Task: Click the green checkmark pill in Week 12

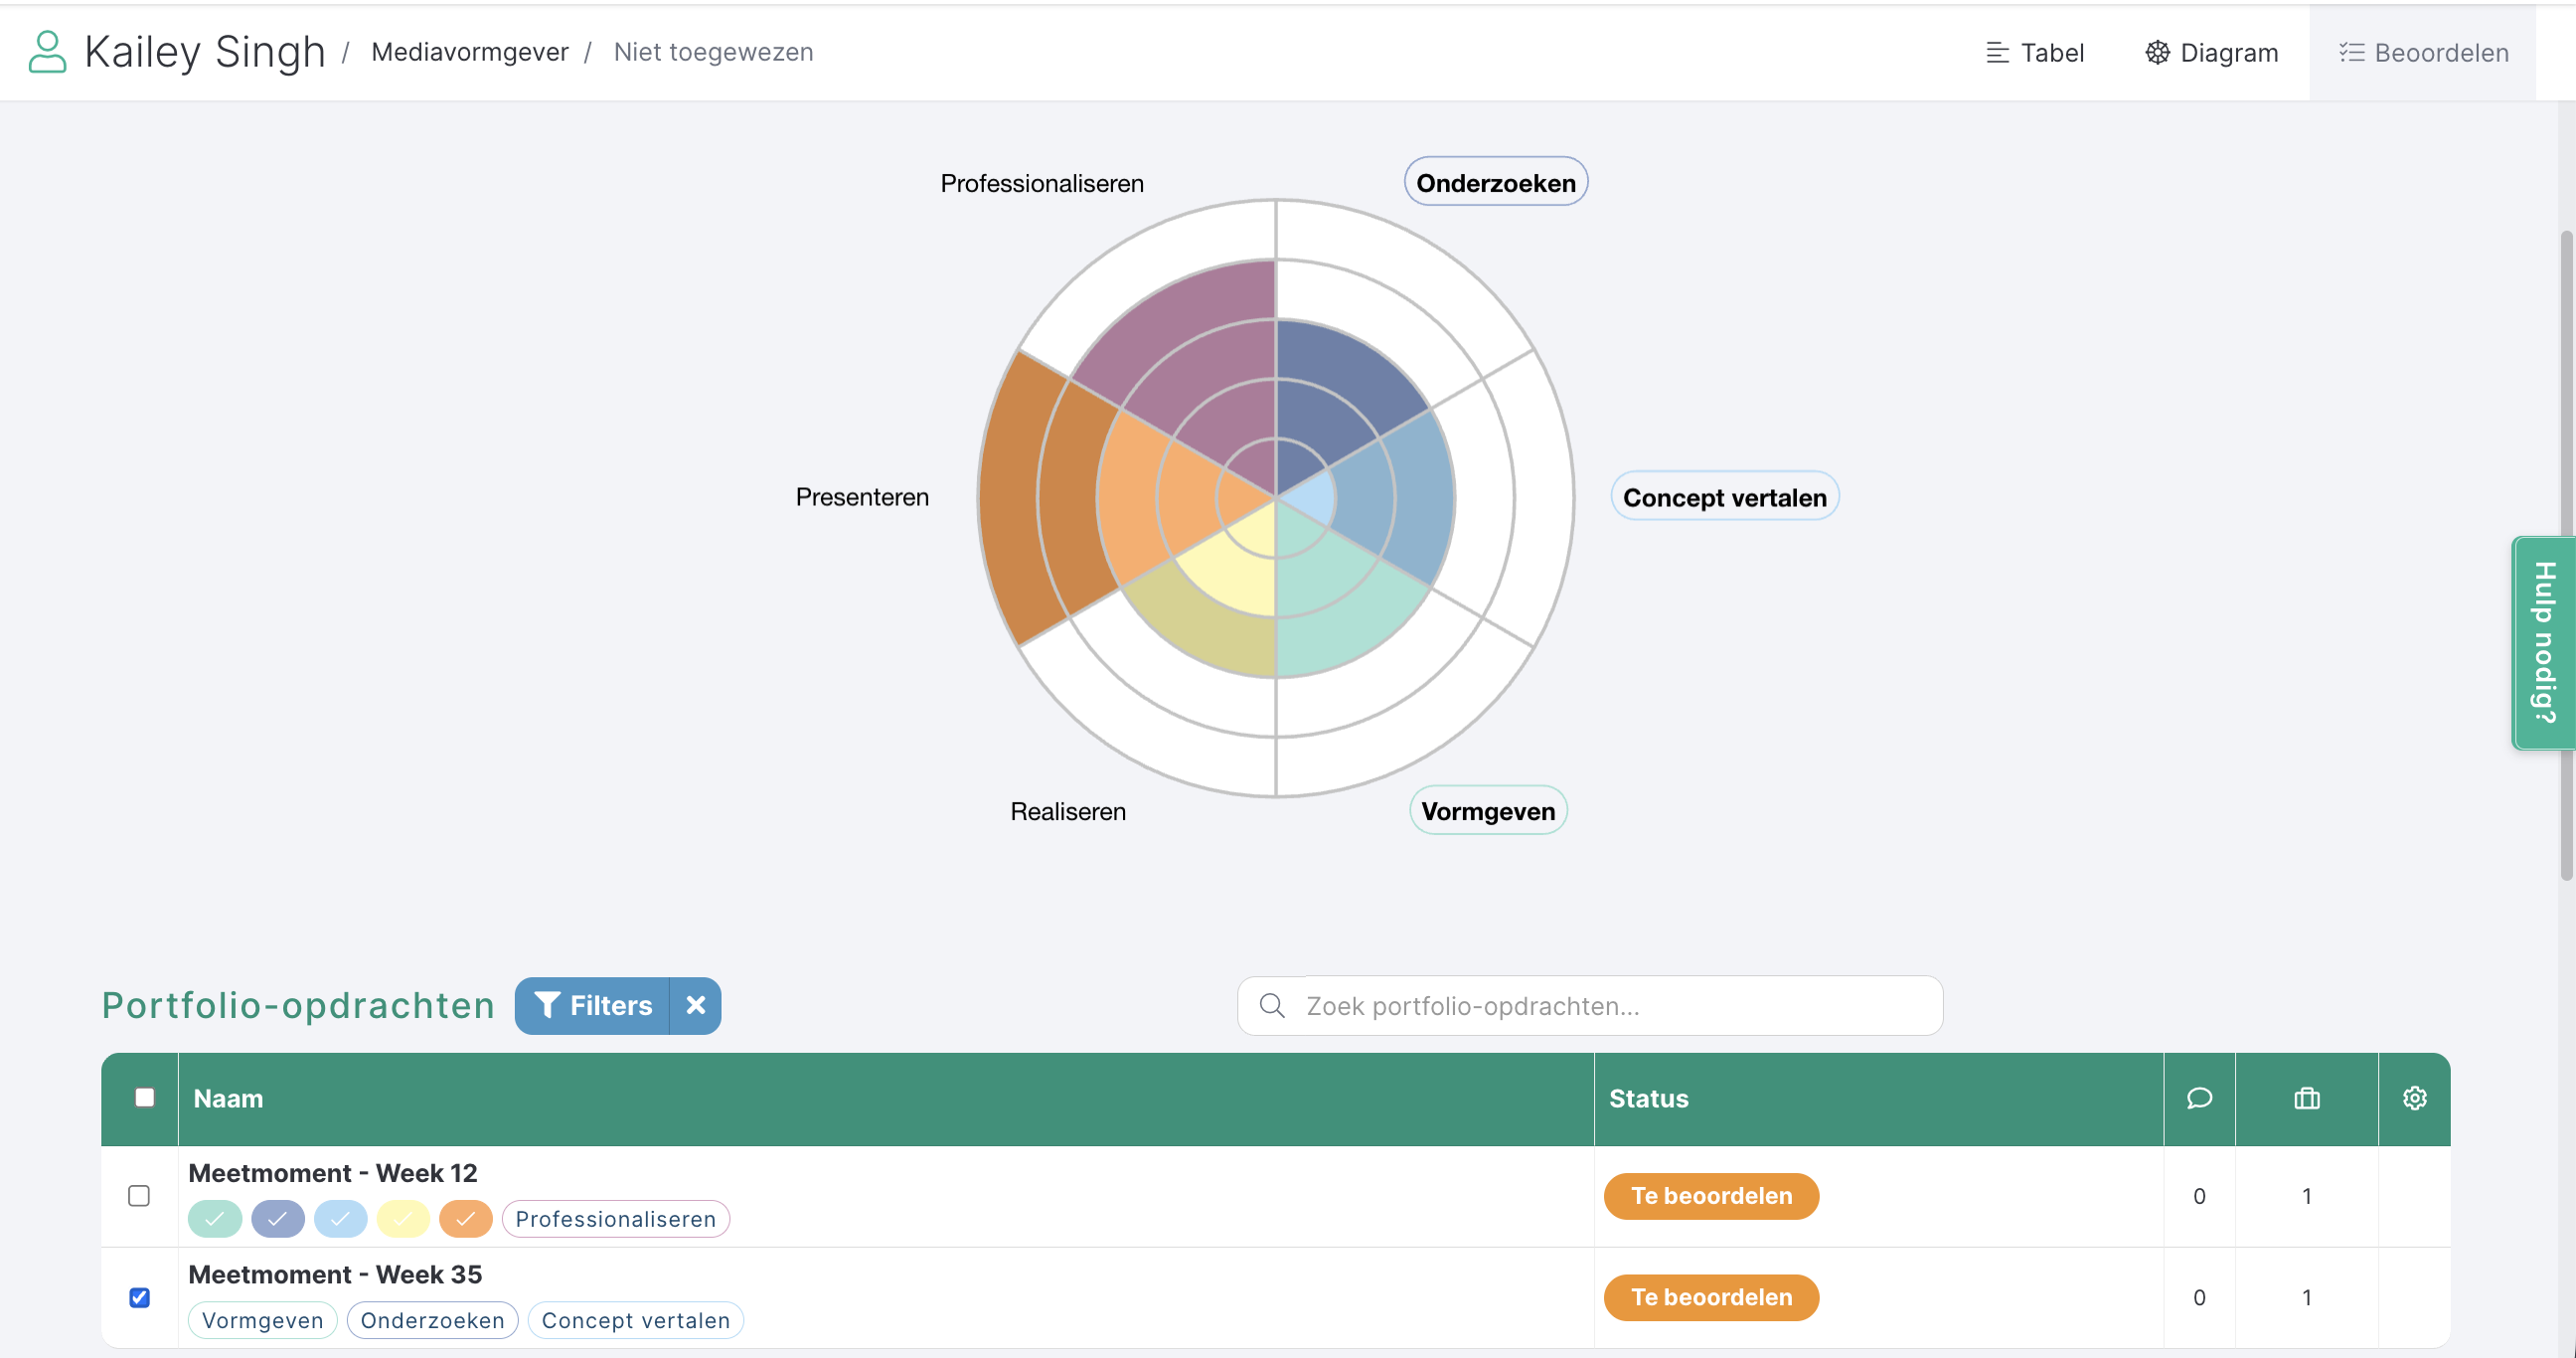Action: click(x=214, y=1218)
